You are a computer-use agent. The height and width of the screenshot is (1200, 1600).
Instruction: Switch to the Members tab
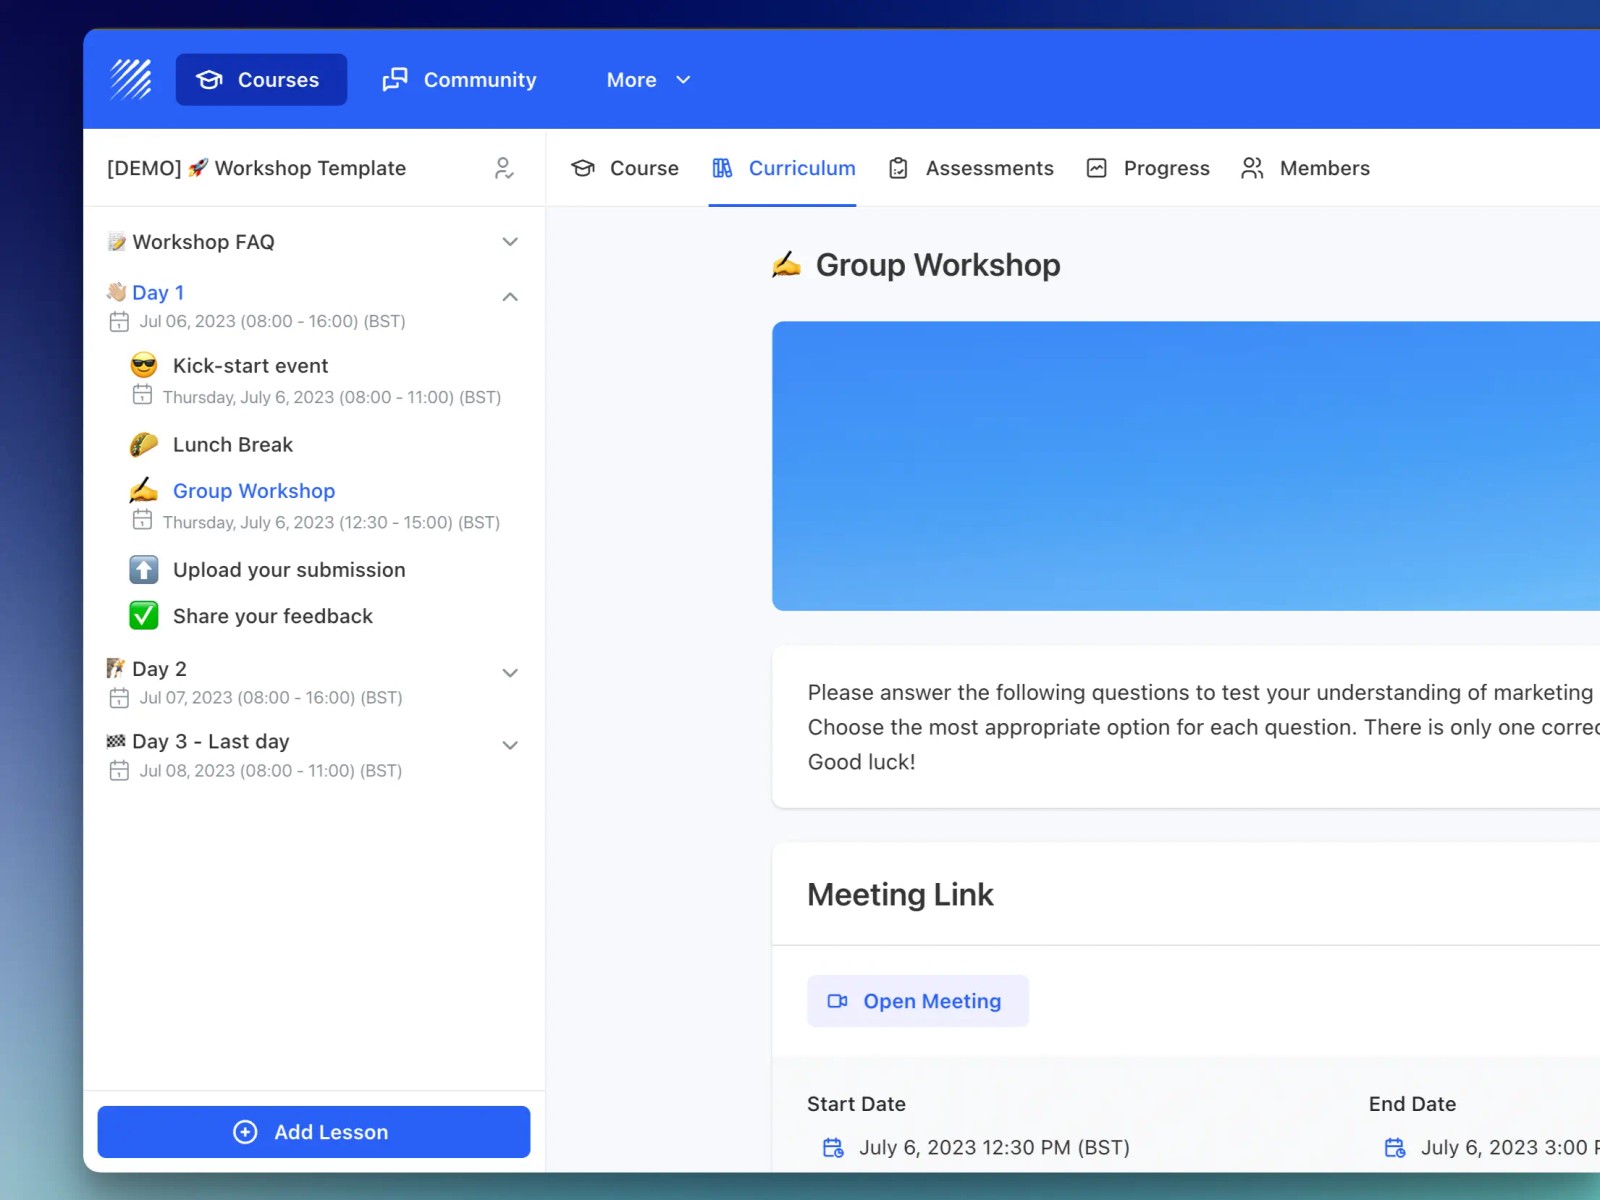point(1305,168)
